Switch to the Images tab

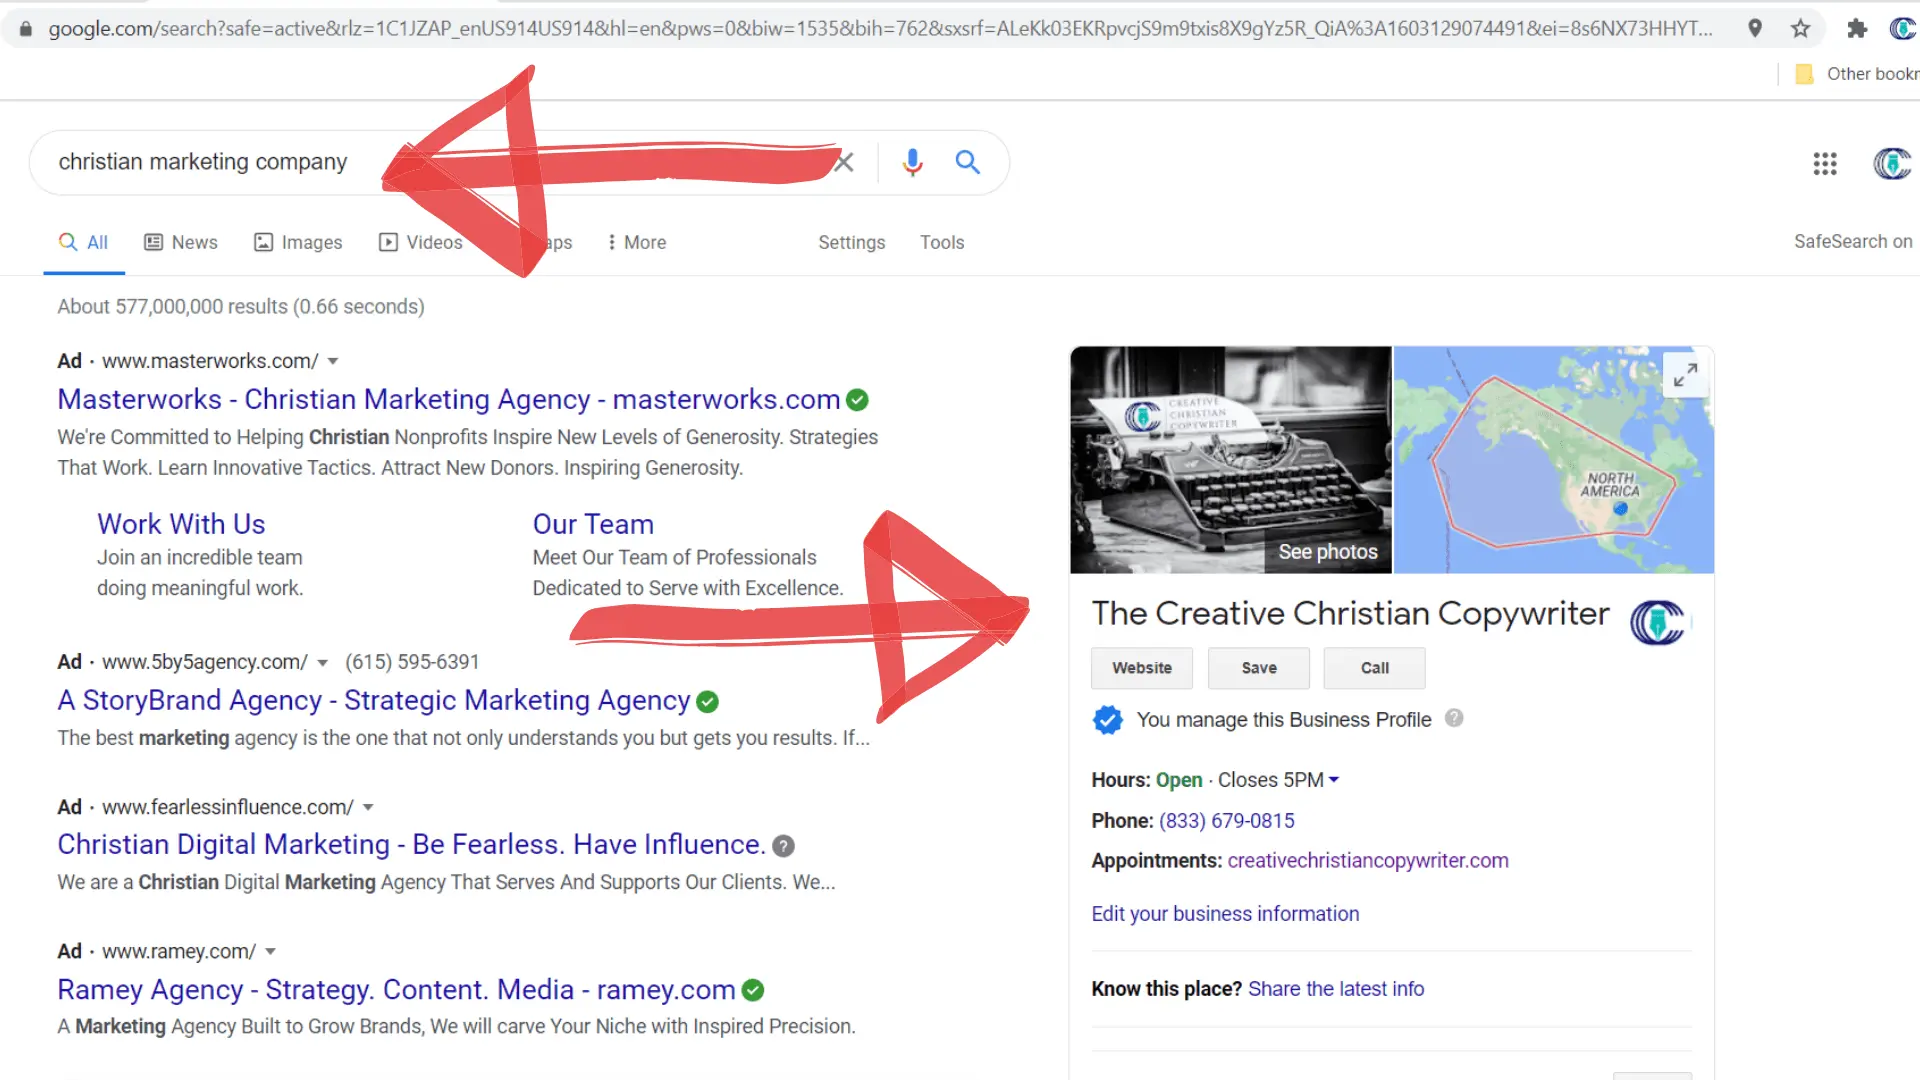(x=298, y=242)
